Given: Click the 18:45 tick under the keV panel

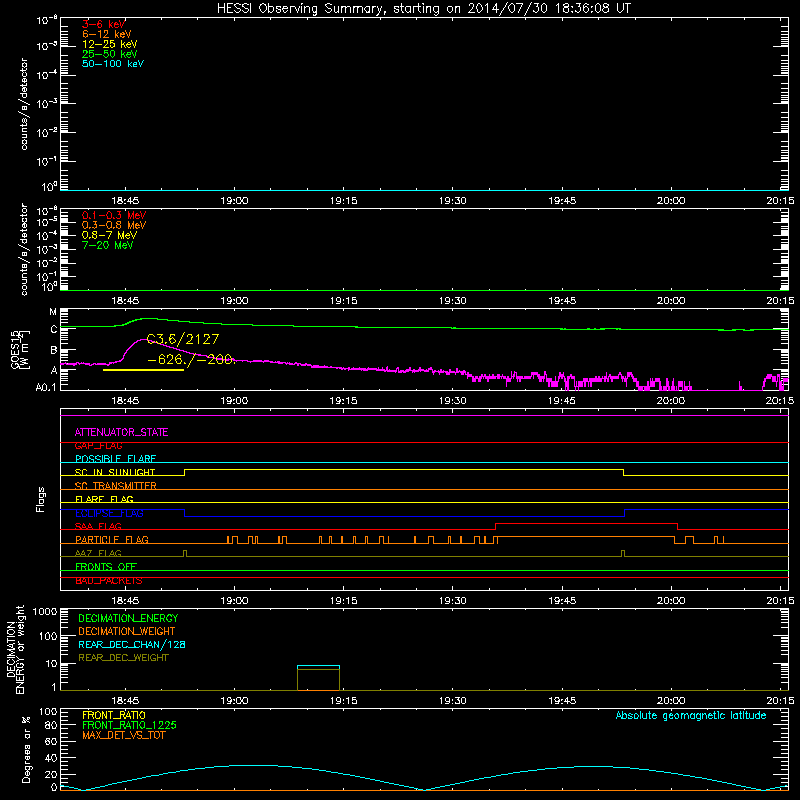Looking at the screenshot, I should coord(125,201).
